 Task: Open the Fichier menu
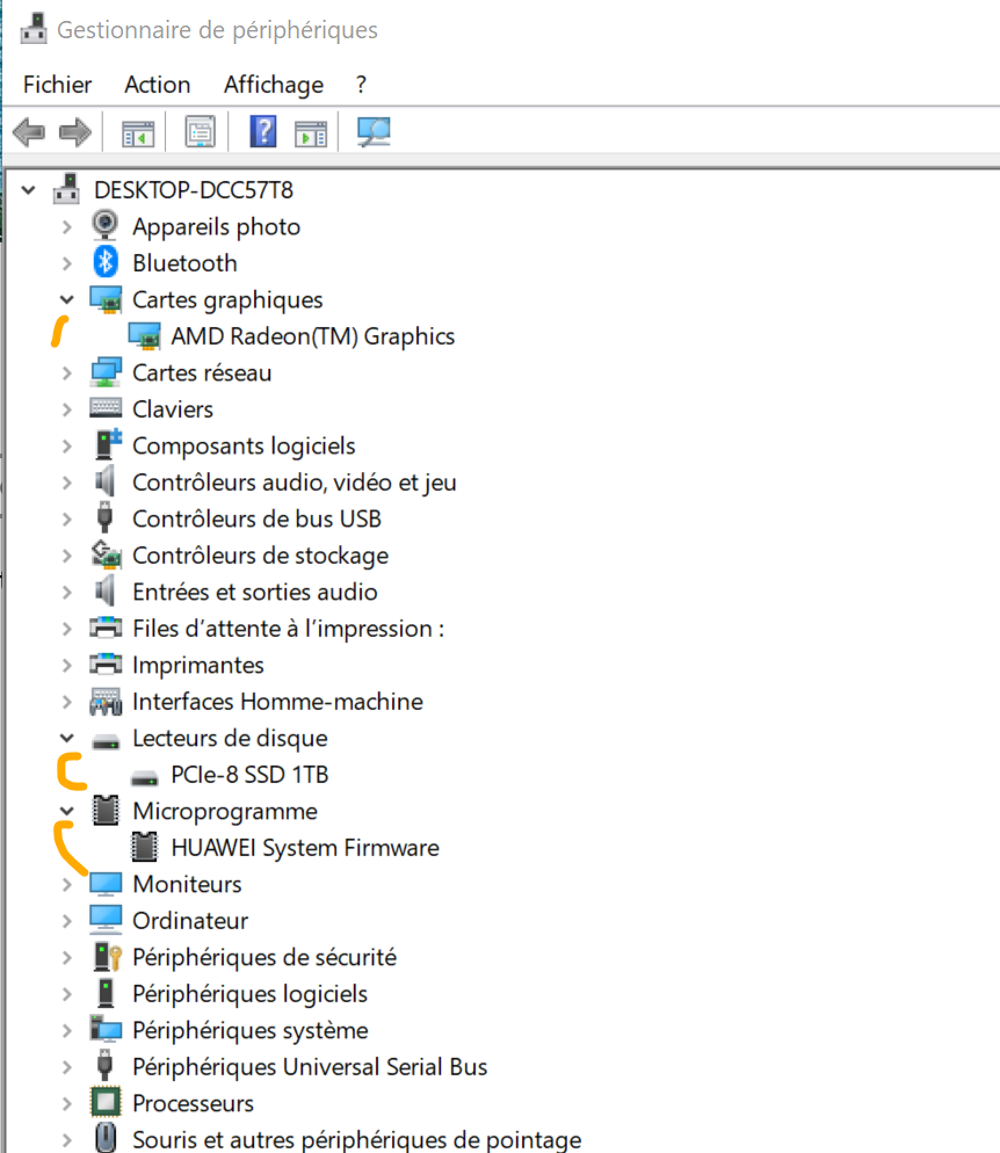tap(57, 85)
